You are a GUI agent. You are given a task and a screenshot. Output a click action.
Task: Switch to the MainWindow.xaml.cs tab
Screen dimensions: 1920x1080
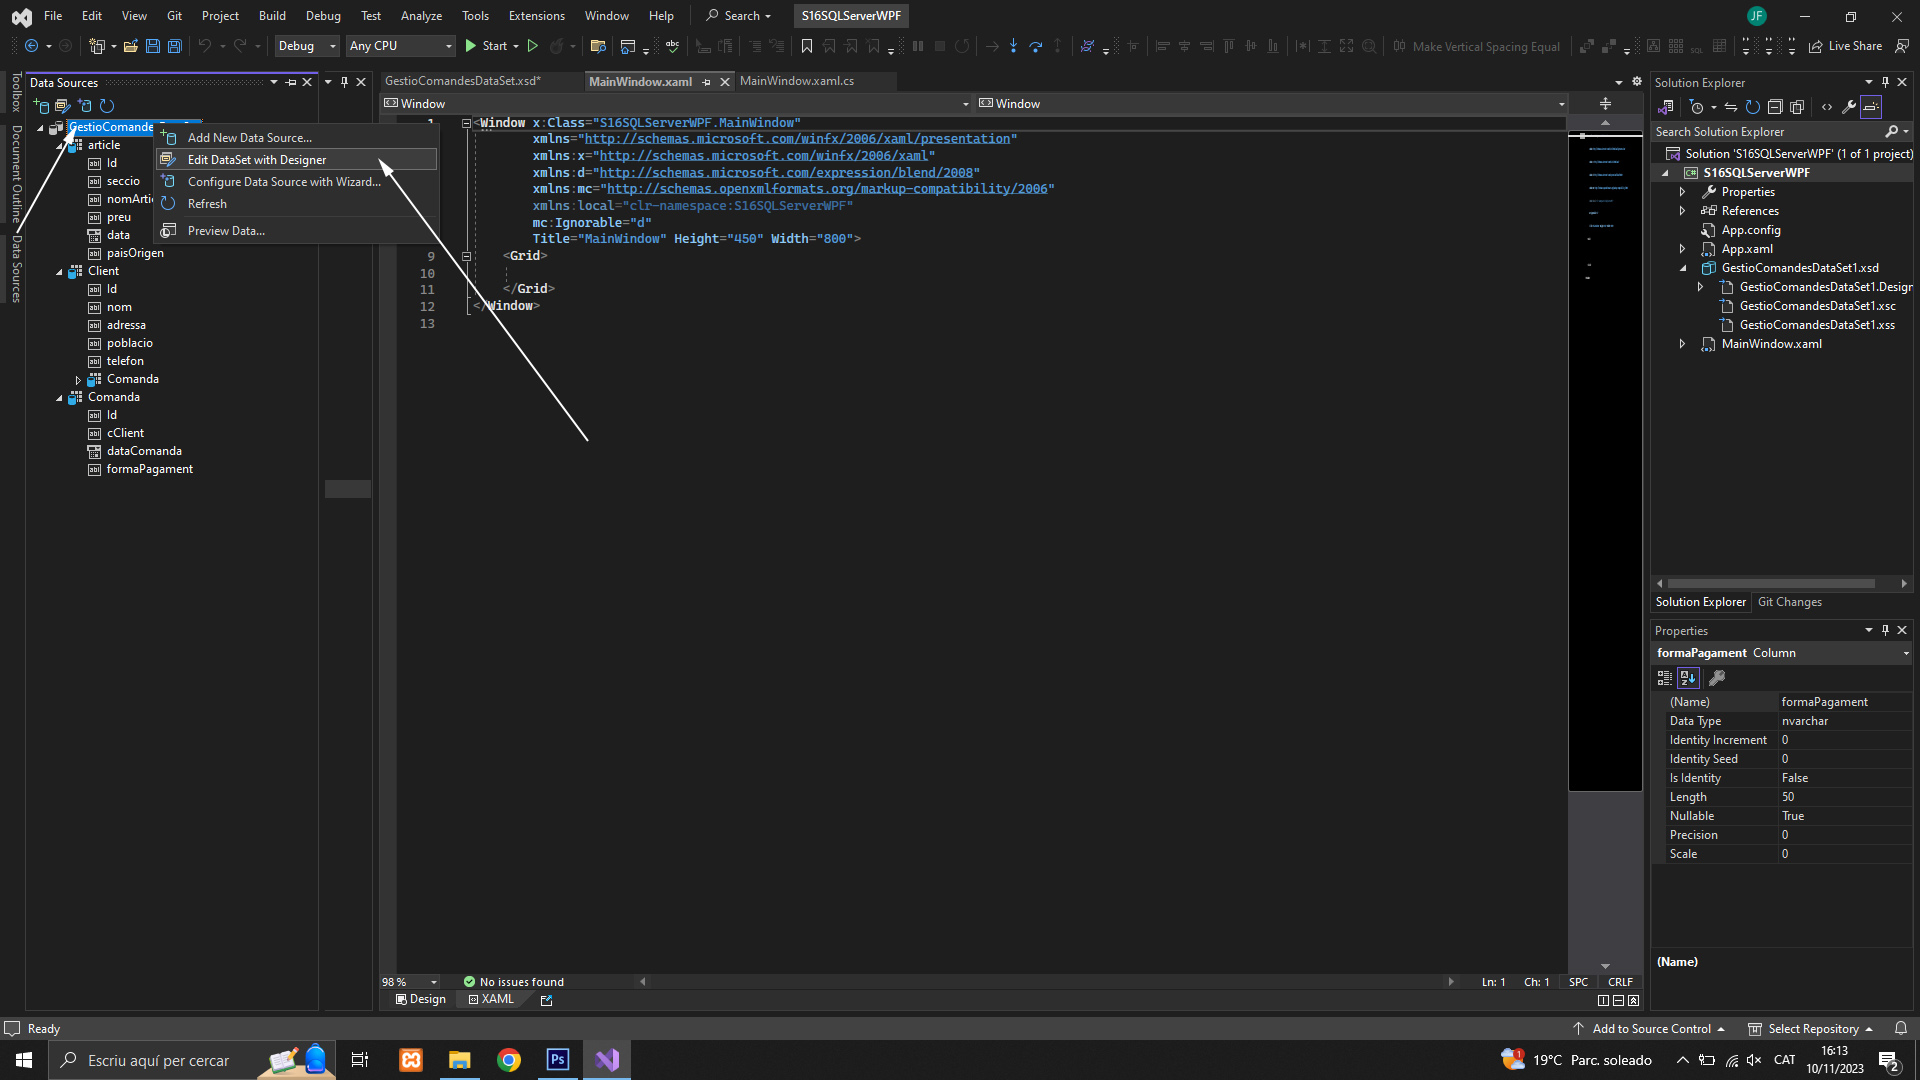click(797, 81)
